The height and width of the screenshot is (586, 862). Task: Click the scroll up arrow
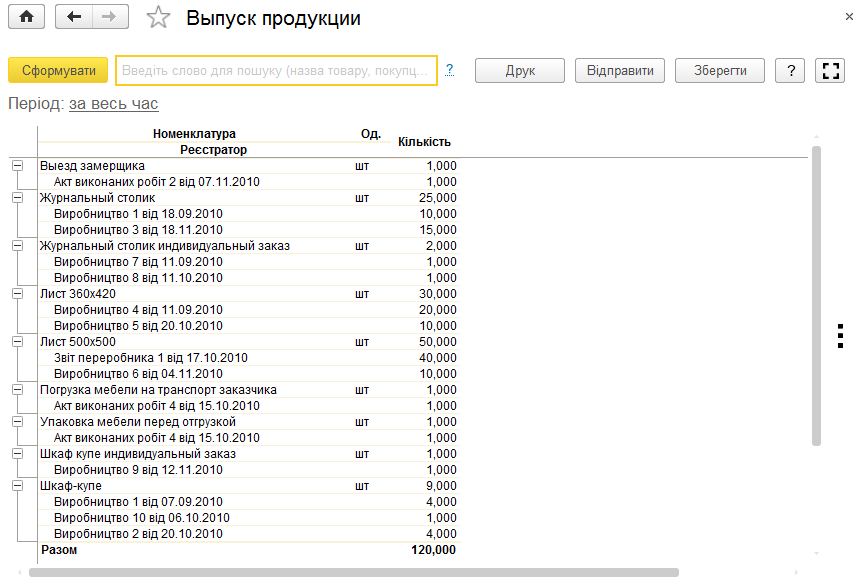pyautogui.click(x=816, y=136)
